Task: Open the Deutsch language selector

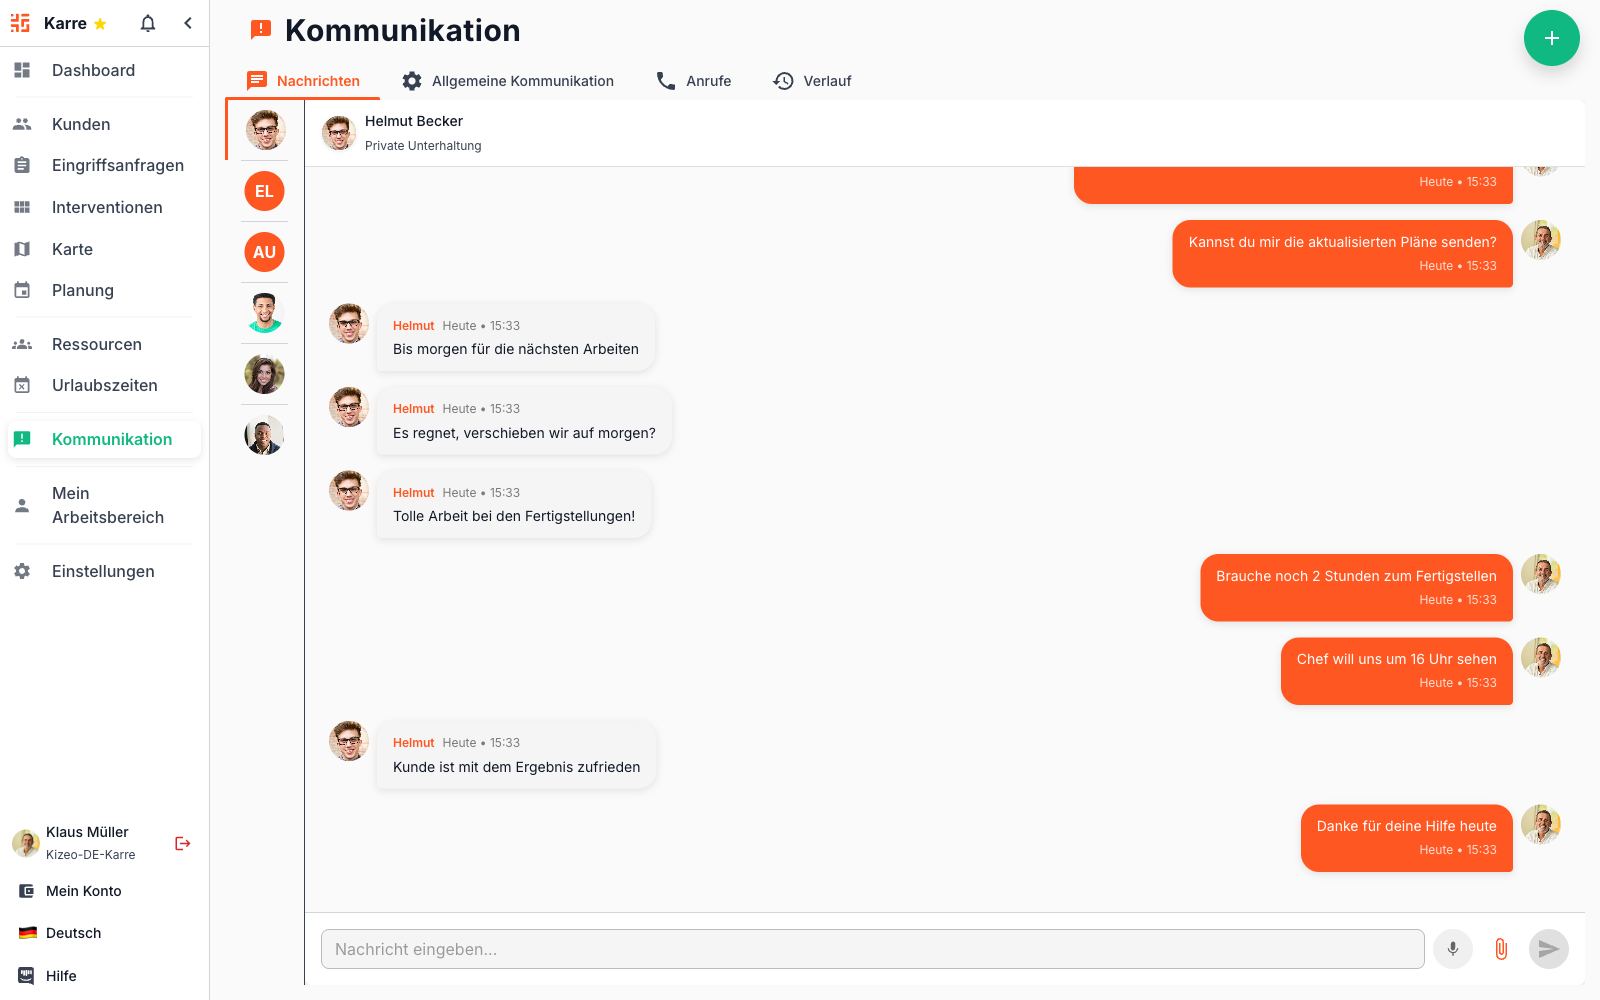Action: click(x=73, y=933)
